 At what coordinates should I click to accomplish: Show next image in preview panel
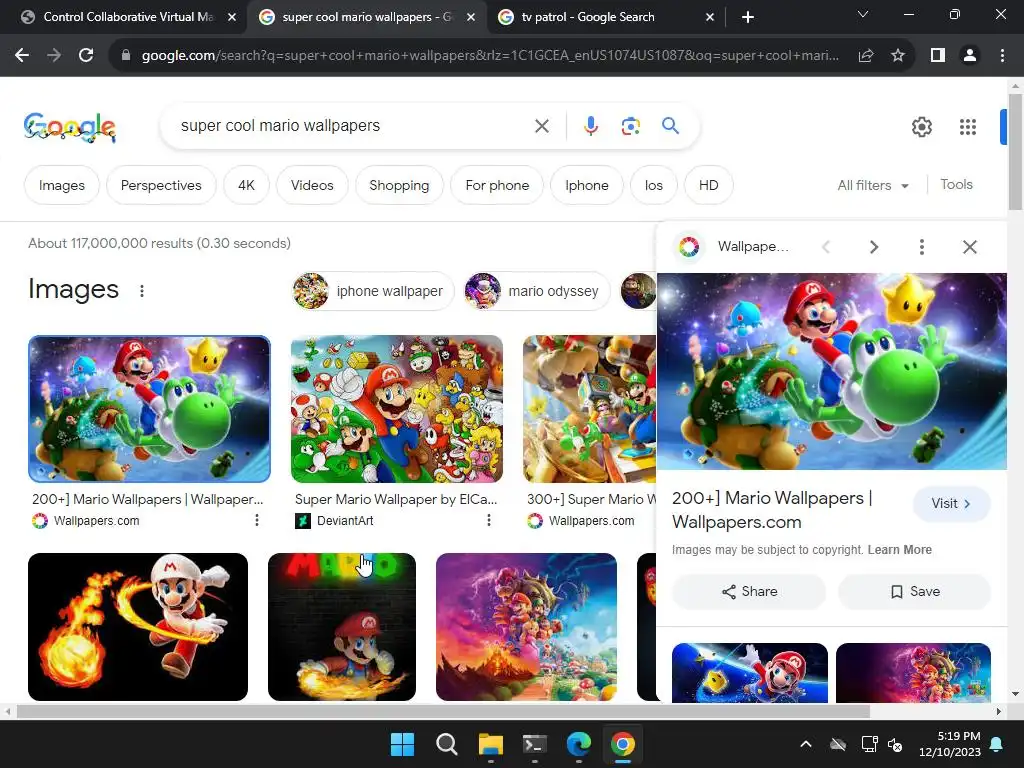click(874, 247)
